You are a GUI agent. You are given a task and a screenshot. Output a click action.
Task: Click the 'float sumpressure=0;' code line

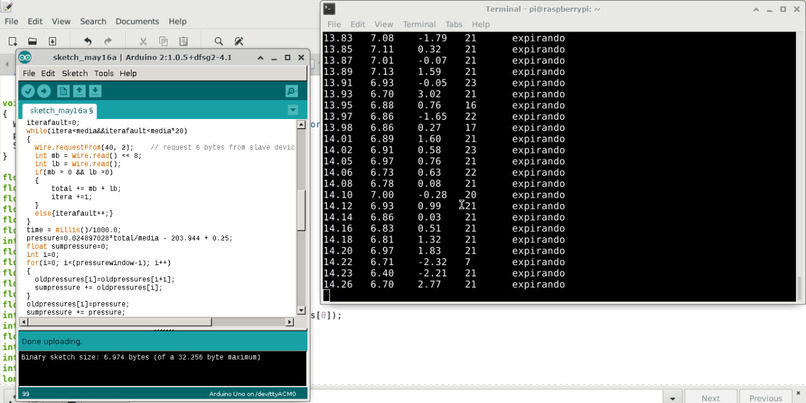tap(67, 246)
